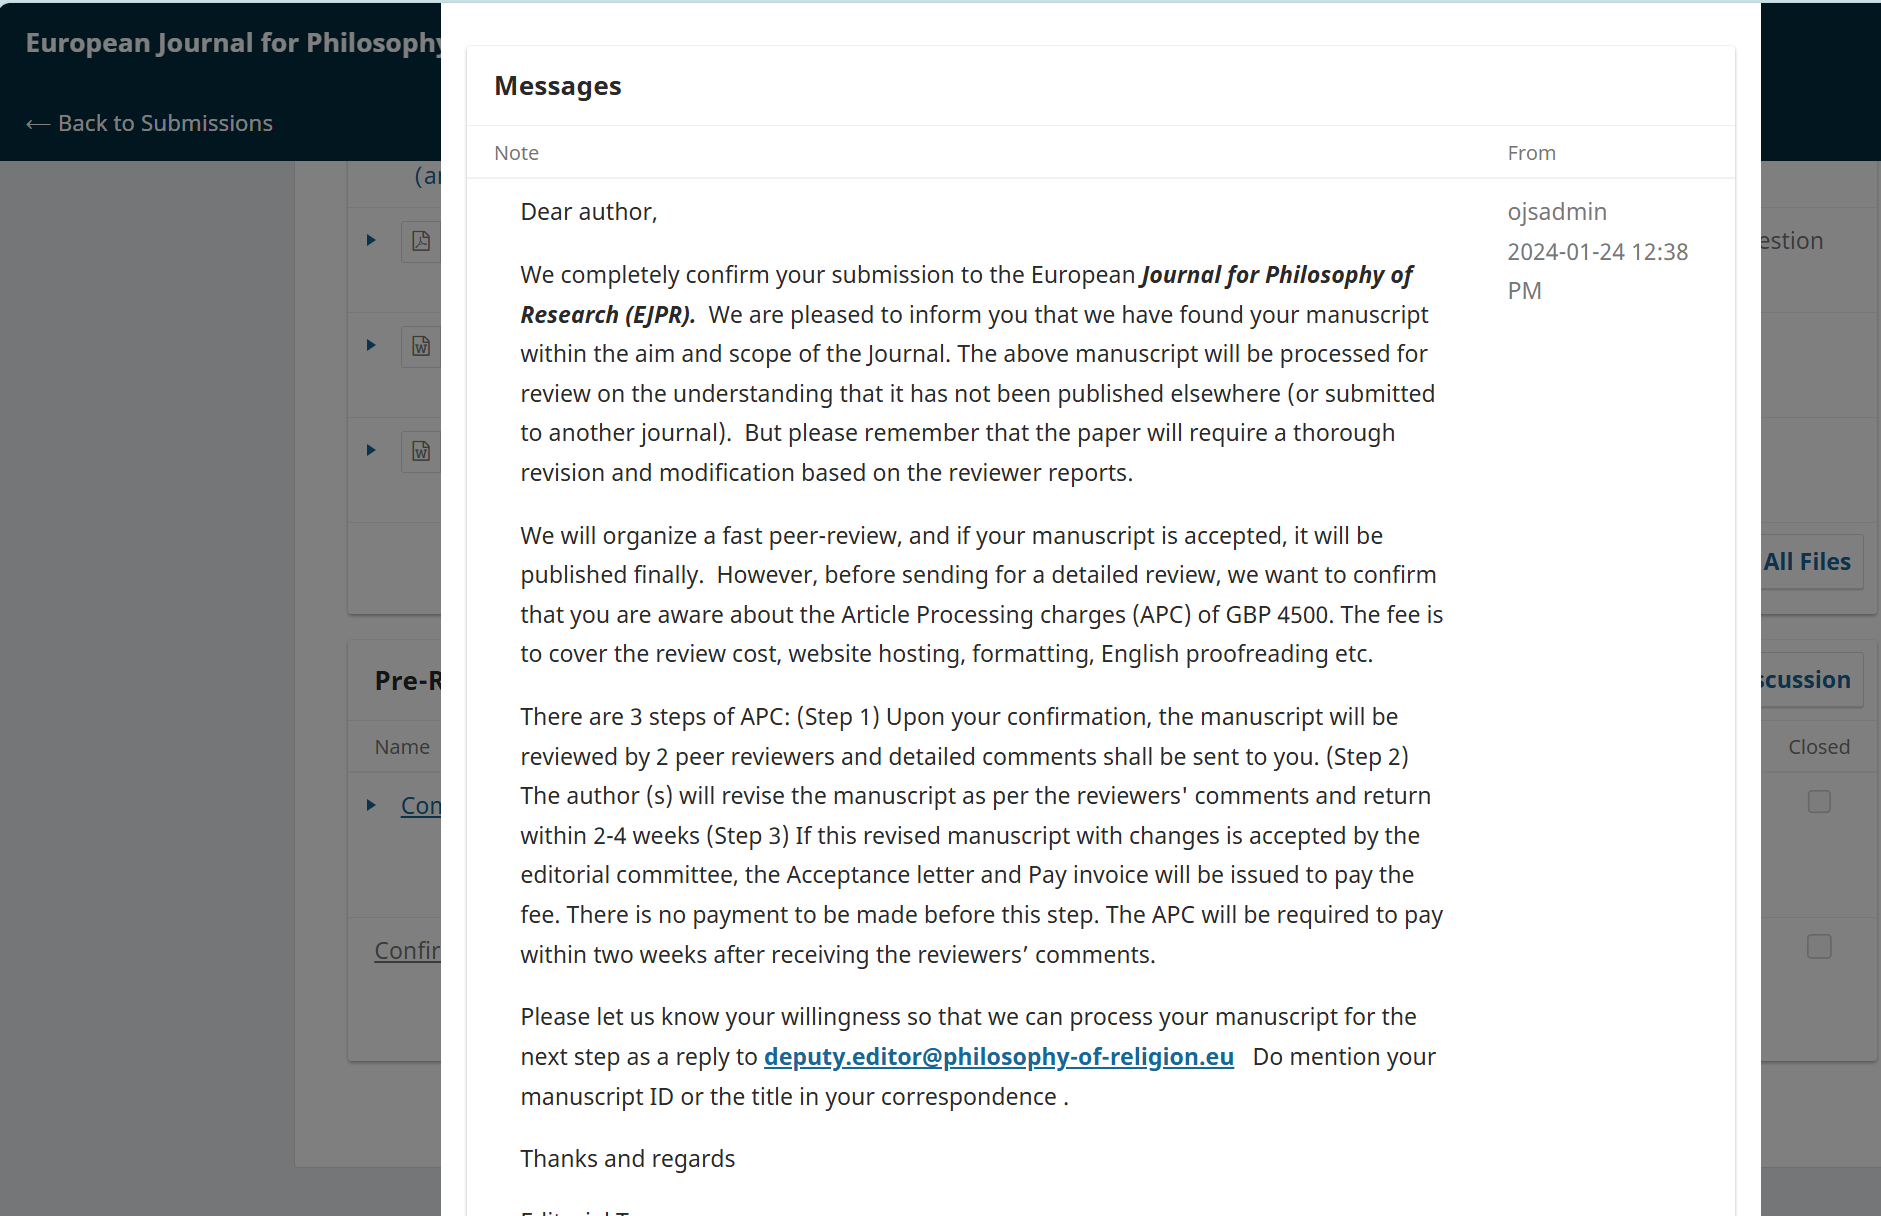1881x1216 pixels.
Task: Click the ojsadmin sender name
Action: pos(1557,212)
